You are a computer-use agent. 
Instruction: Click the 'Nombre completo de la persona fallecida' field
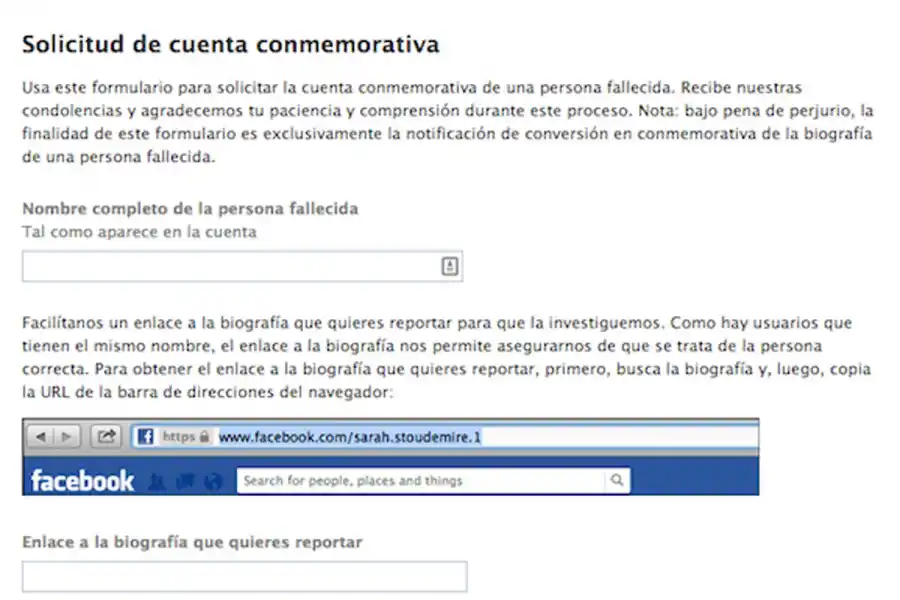tap(230, 266)
